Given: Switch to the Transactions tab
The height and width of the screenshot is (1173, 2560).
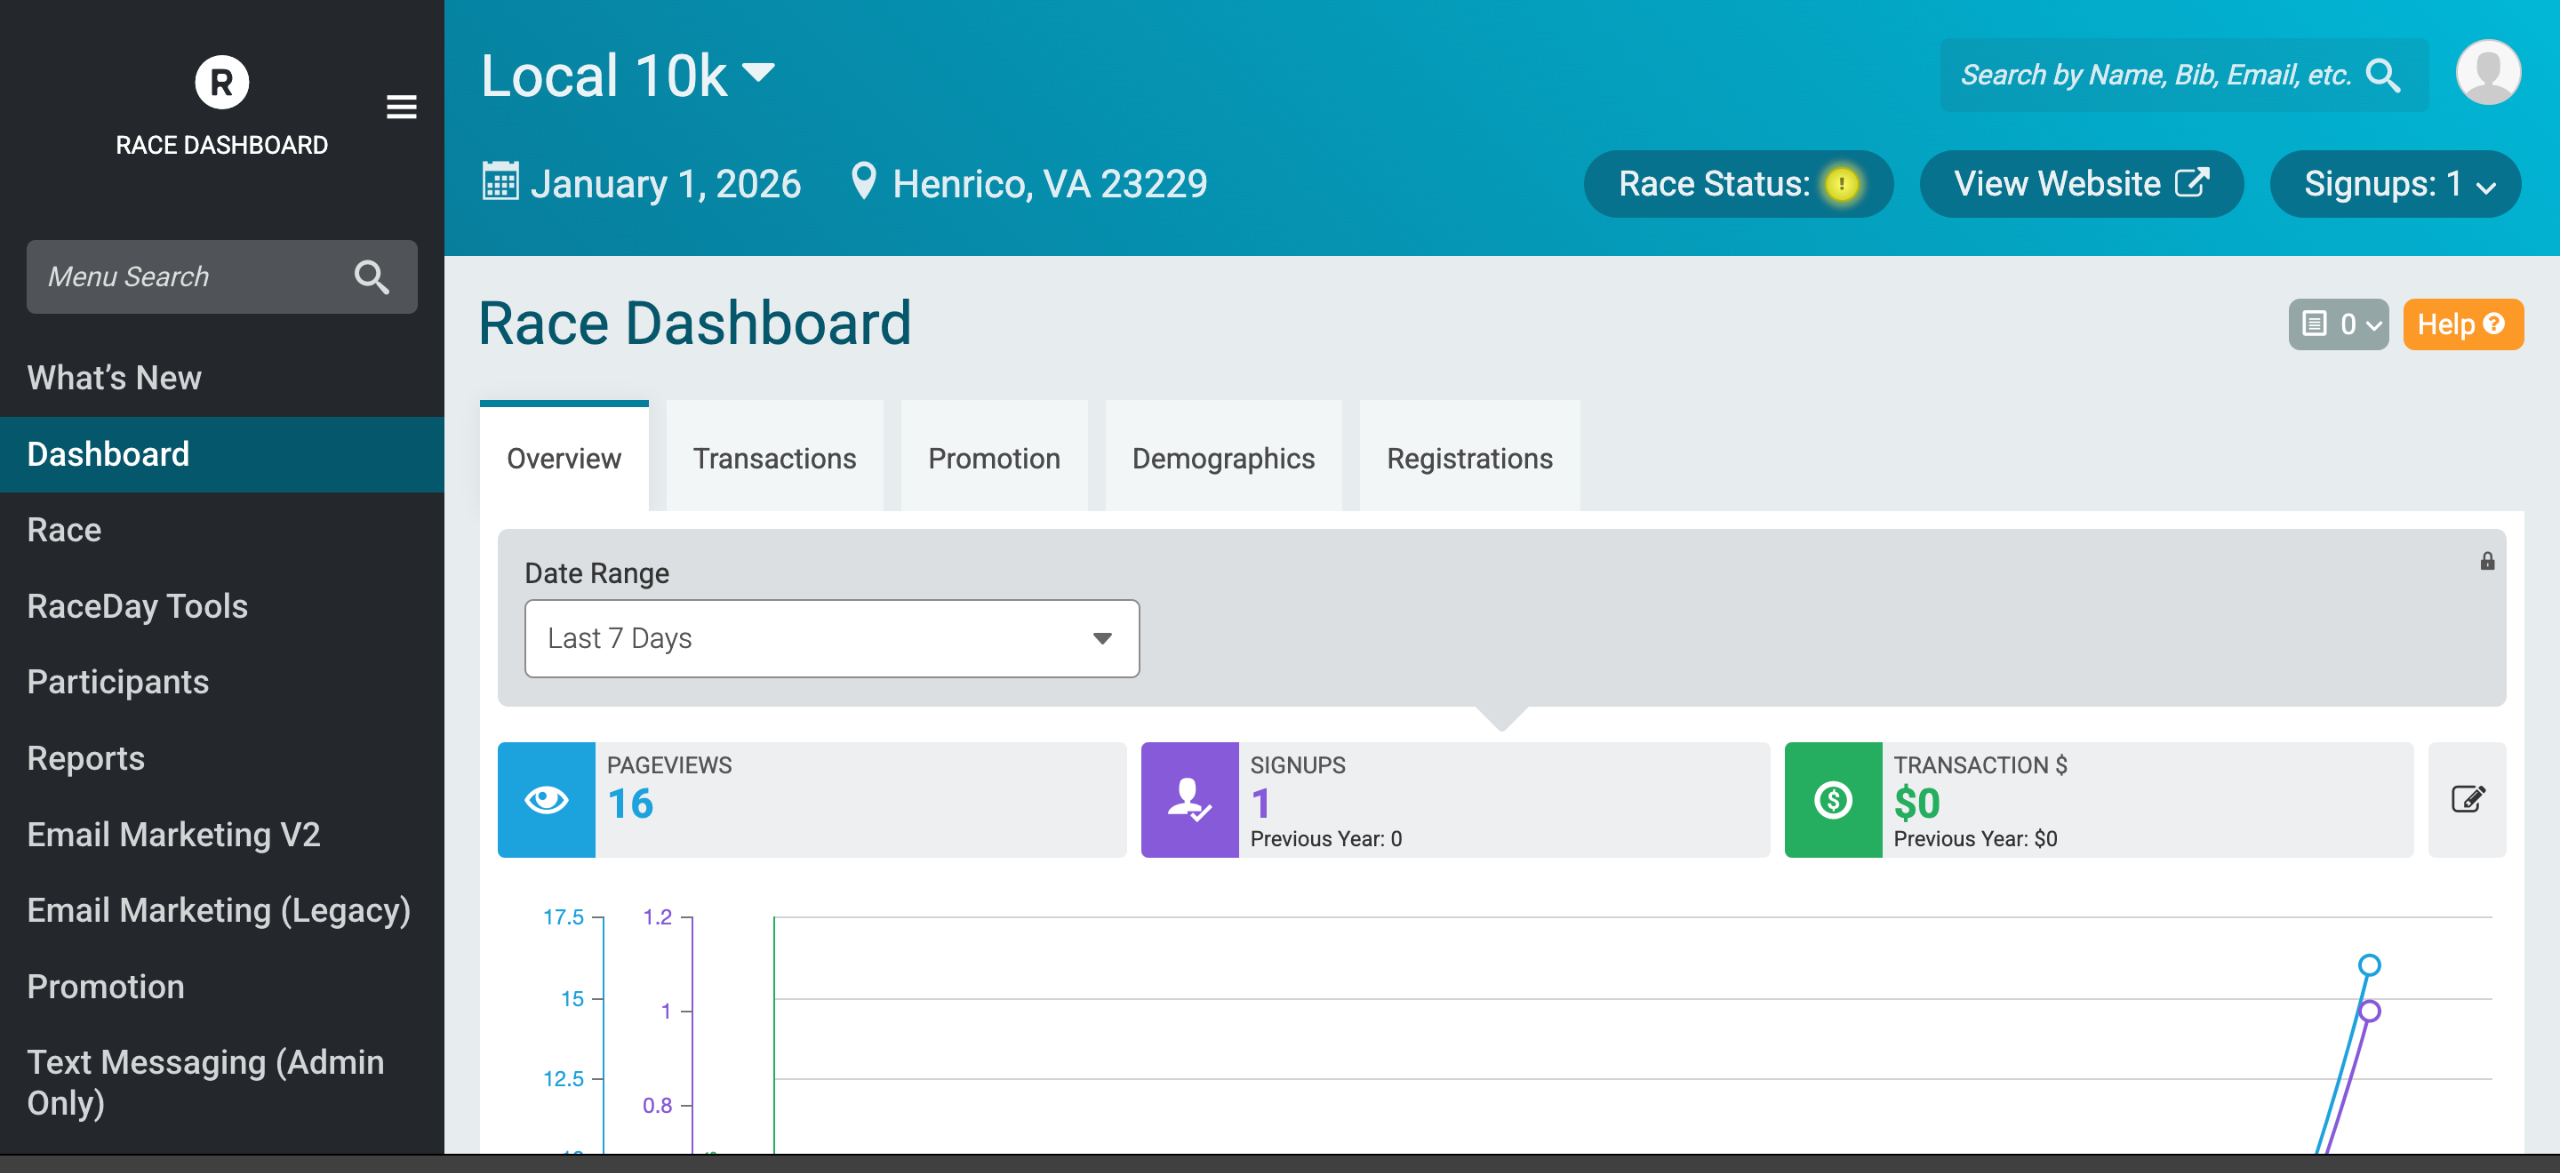Looking at the screenshot, I should (774, 458).
